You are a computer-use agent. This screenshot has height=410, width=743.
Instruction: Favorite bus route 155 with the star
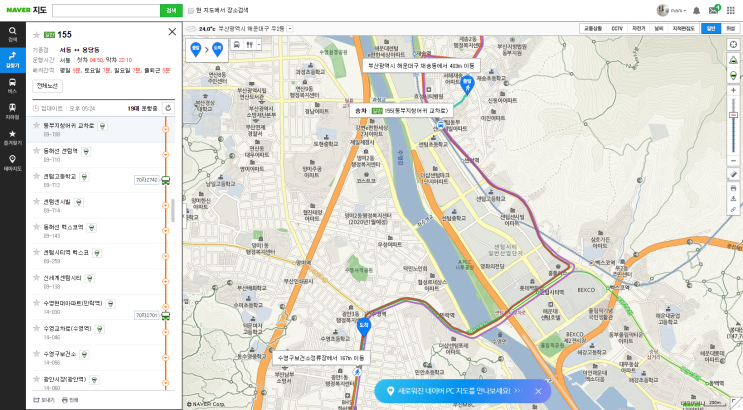[36, 35]
